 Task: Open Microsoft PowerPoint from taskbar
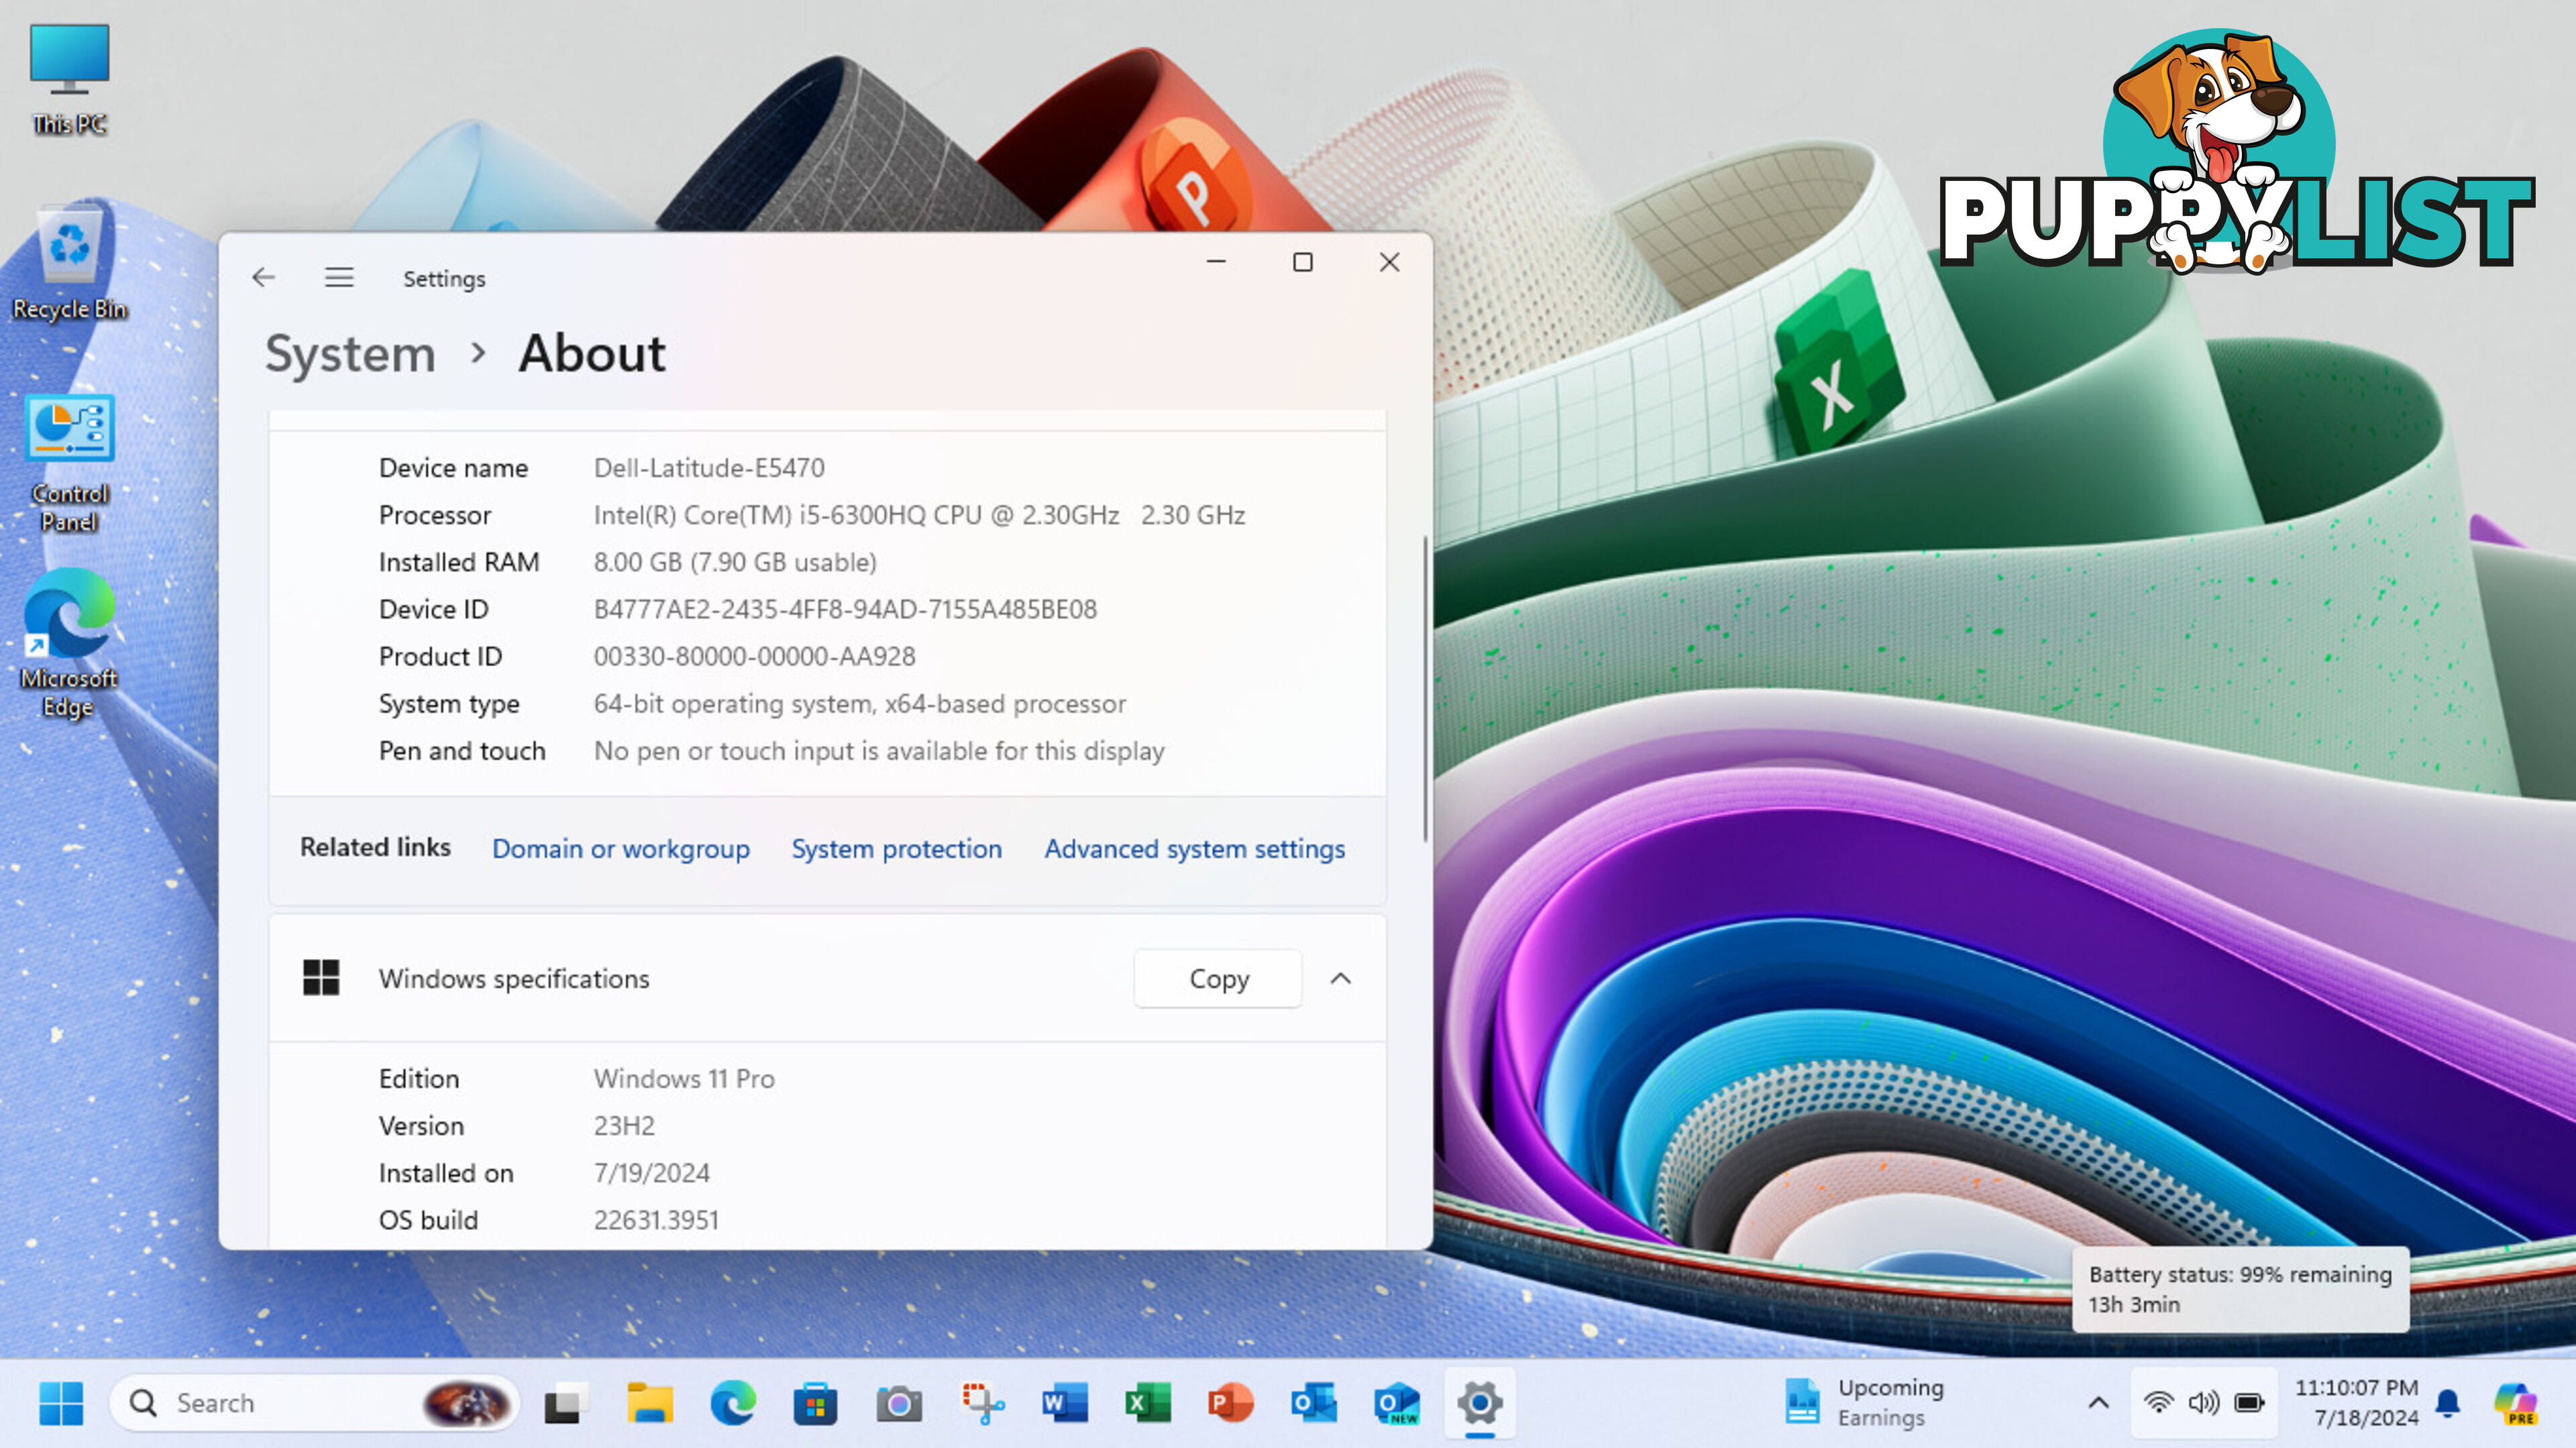coord(1230,1402)
